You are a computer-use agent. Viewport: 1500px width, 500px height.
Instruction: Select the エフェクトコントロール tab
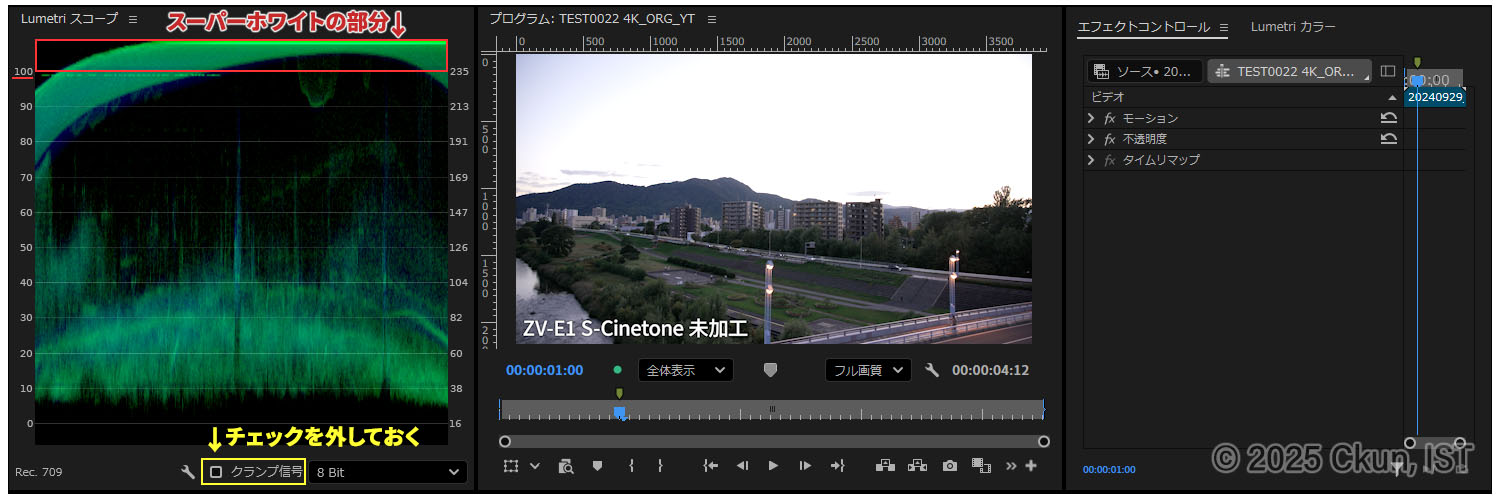[x=1143, y=27]
